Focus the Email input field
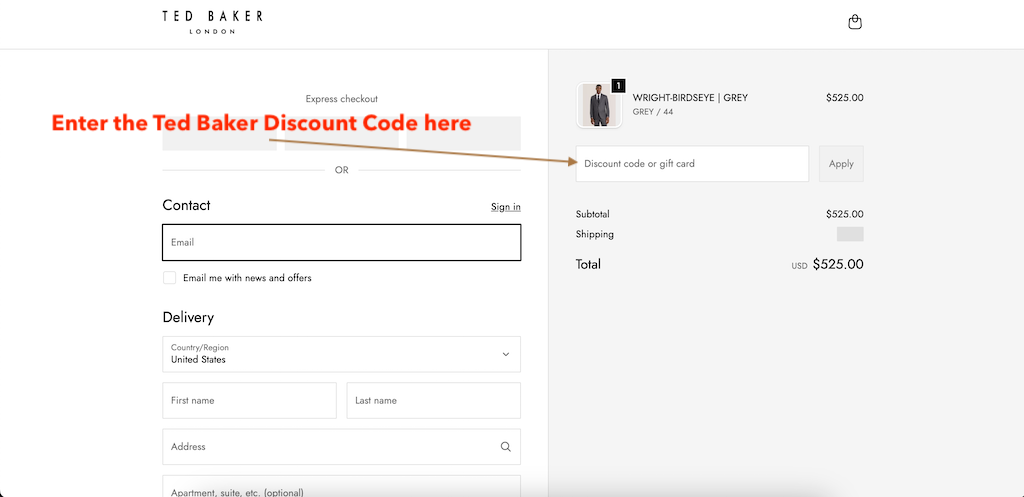The image size is (1024, 497). click(x=341, y=242)
